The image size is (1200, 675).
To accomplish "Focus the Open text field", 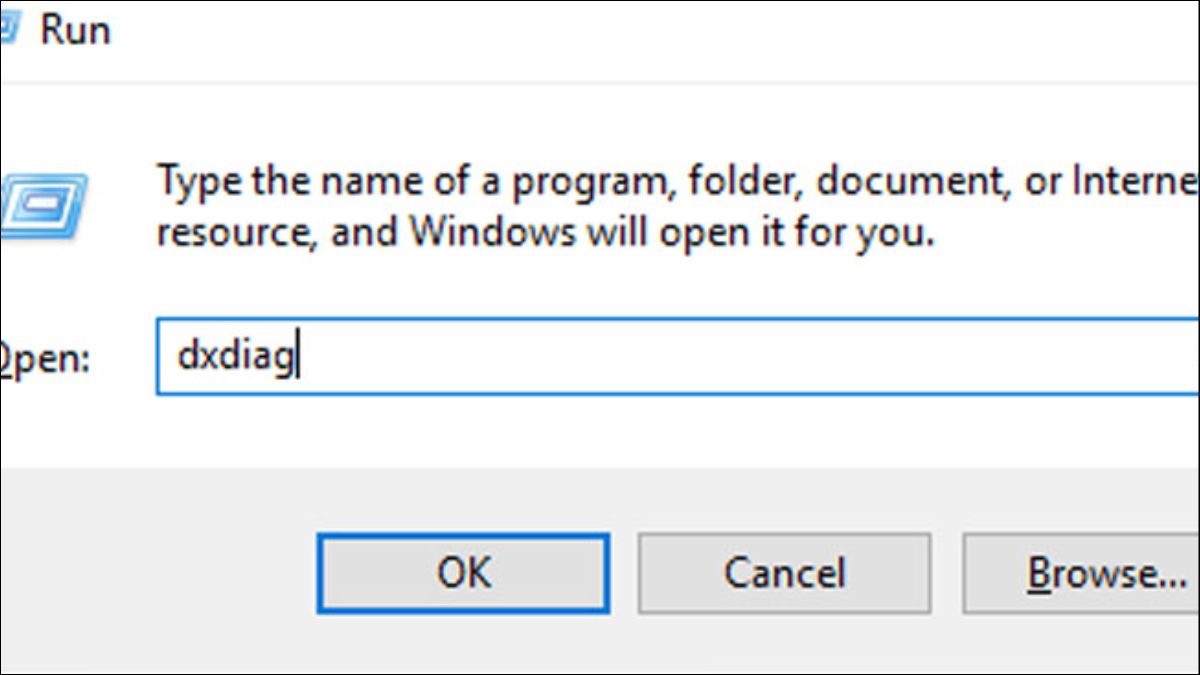I will [677, 357].
